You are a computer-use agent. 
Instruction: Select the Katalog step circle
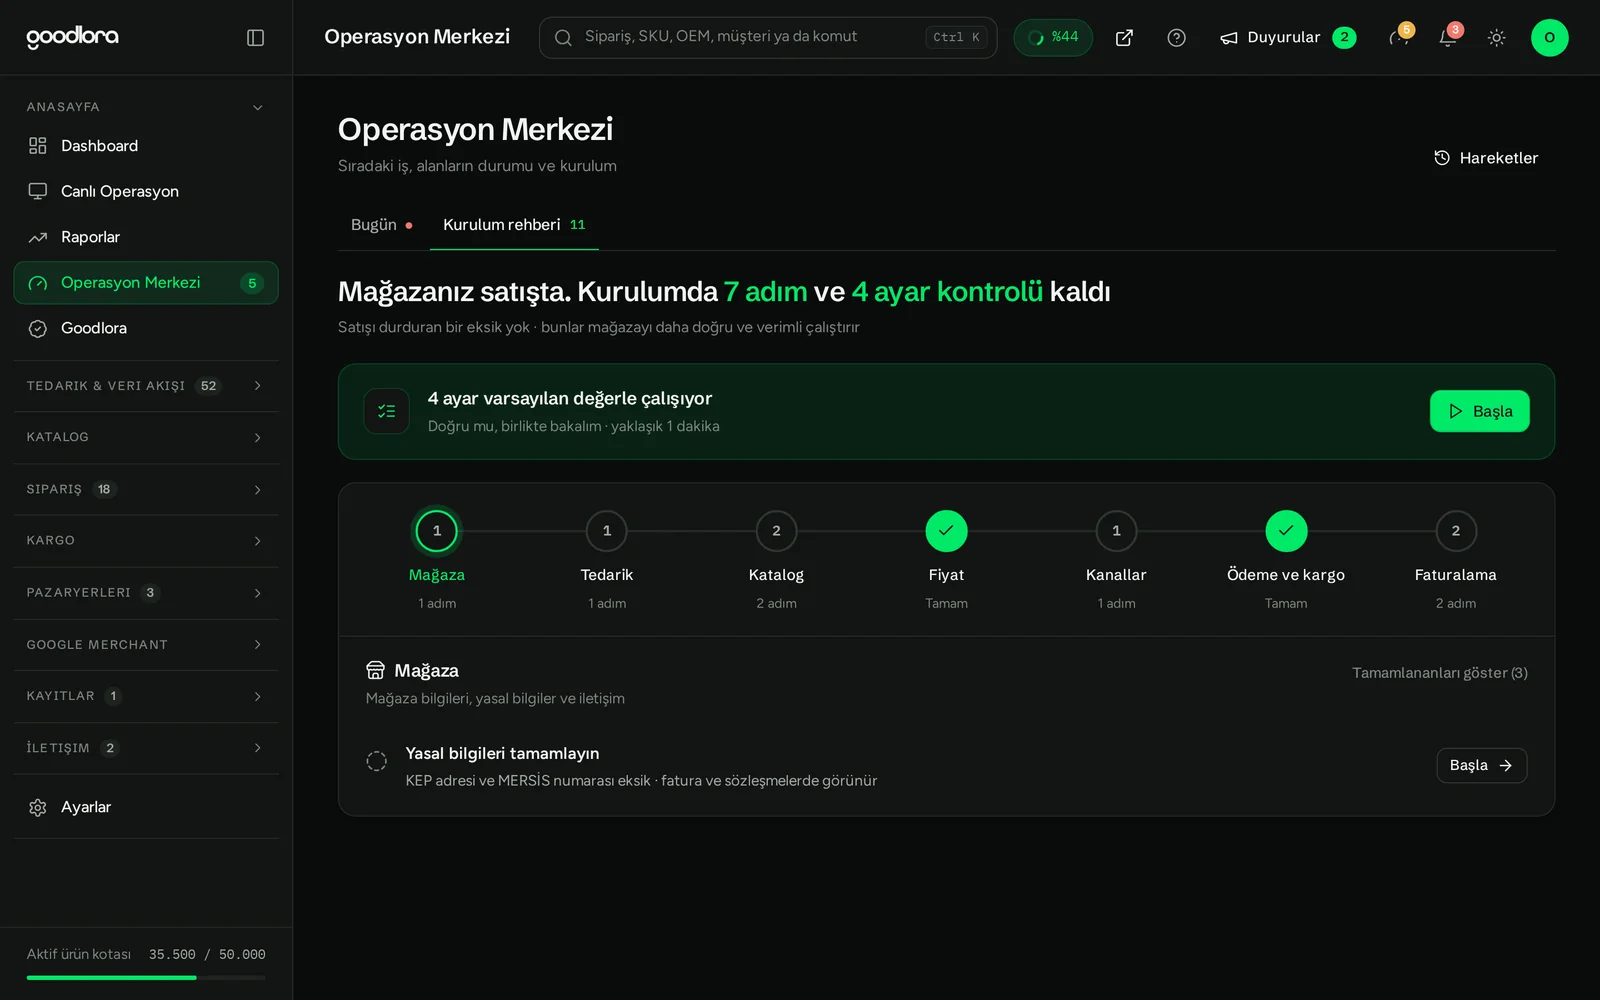[776, 531]
